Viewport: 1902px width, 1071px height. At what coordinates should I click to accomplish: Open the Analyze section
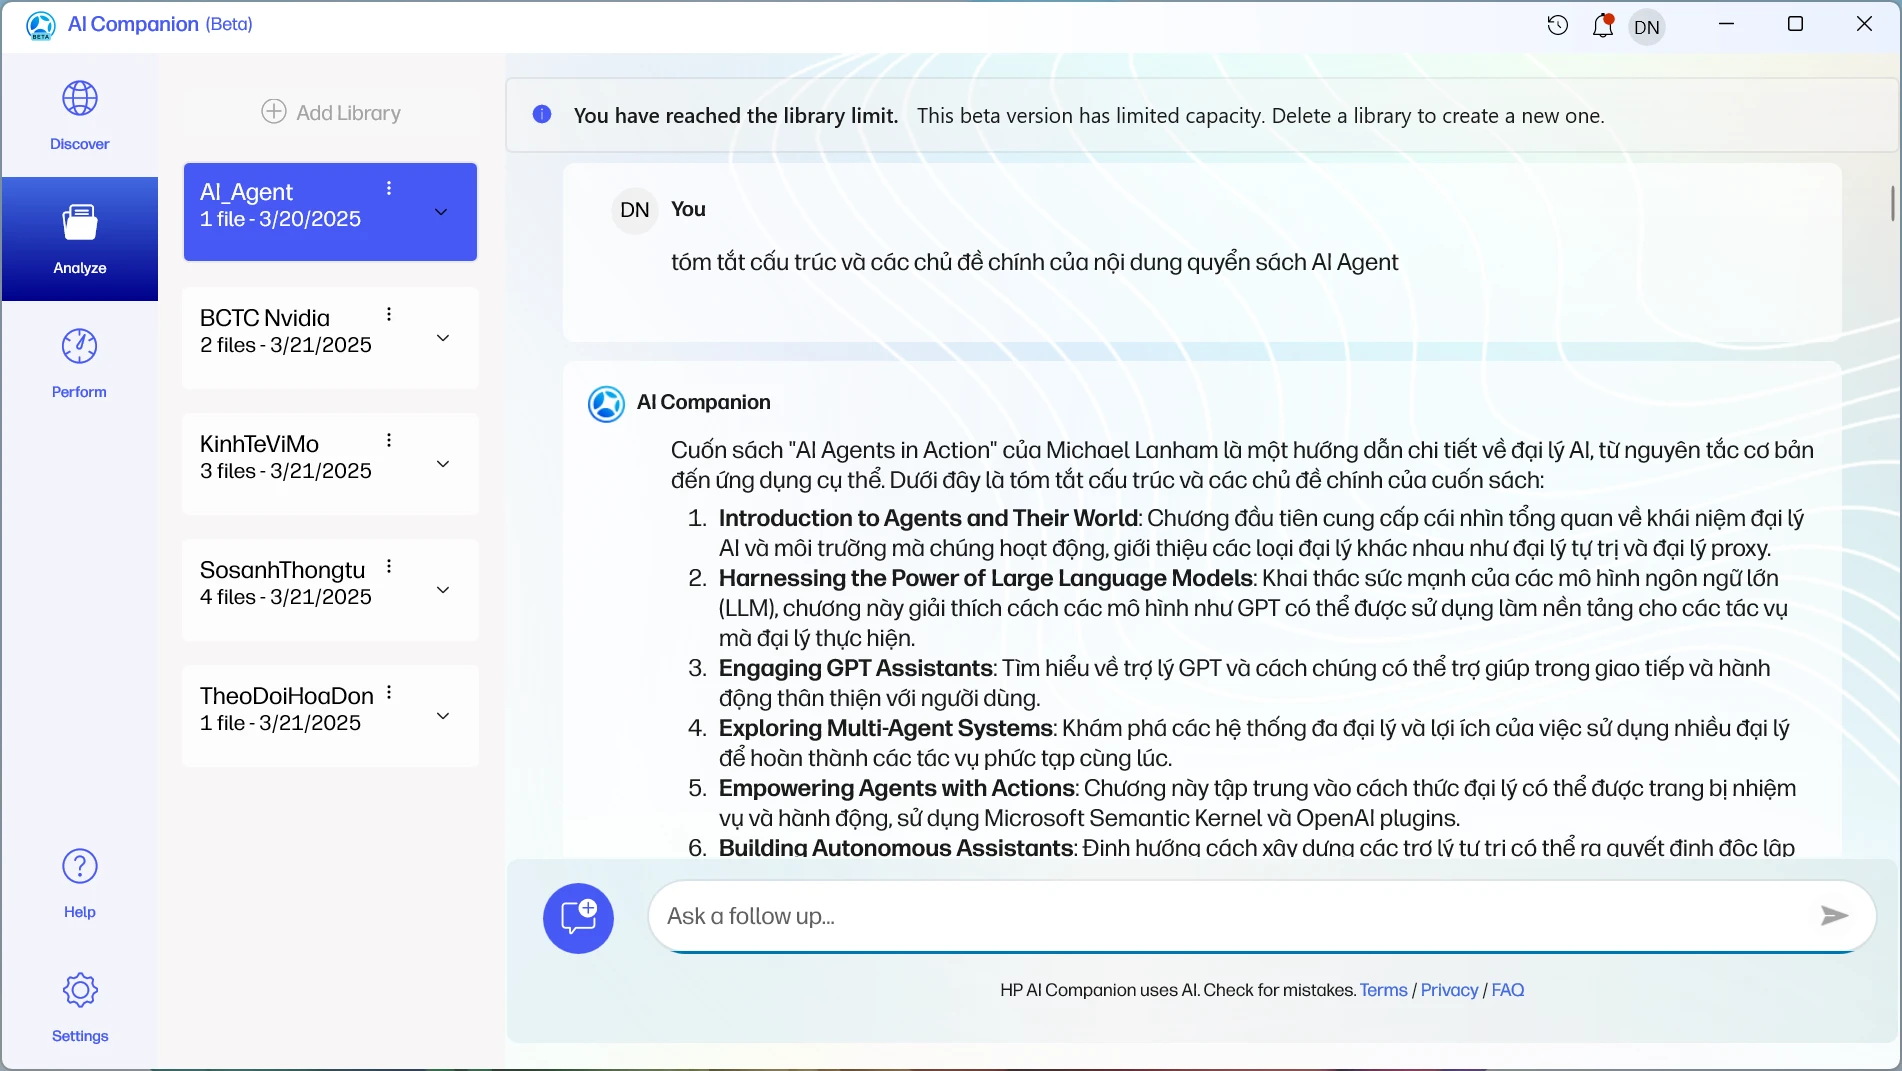[x=80, y=239]
